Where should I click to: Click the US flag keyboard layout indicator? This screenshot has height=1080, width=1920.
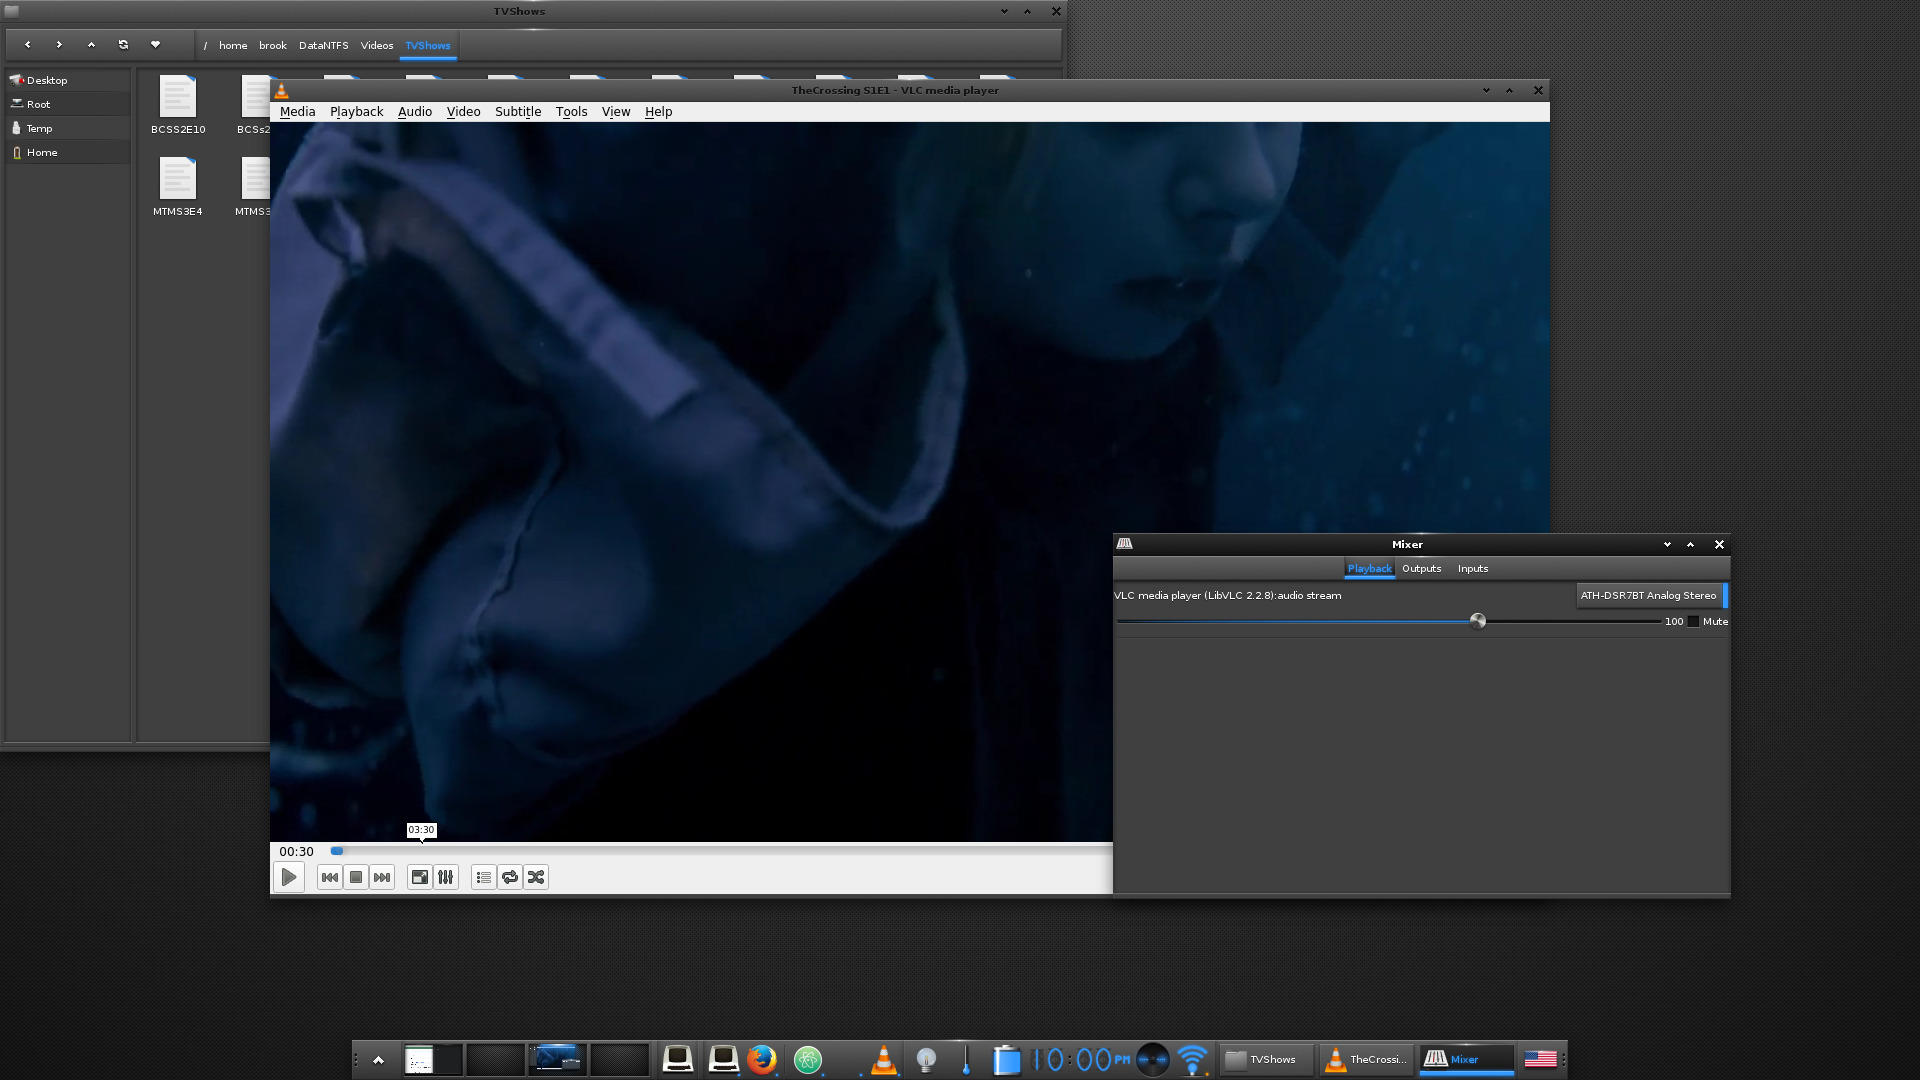[x=1540, y=1059]
